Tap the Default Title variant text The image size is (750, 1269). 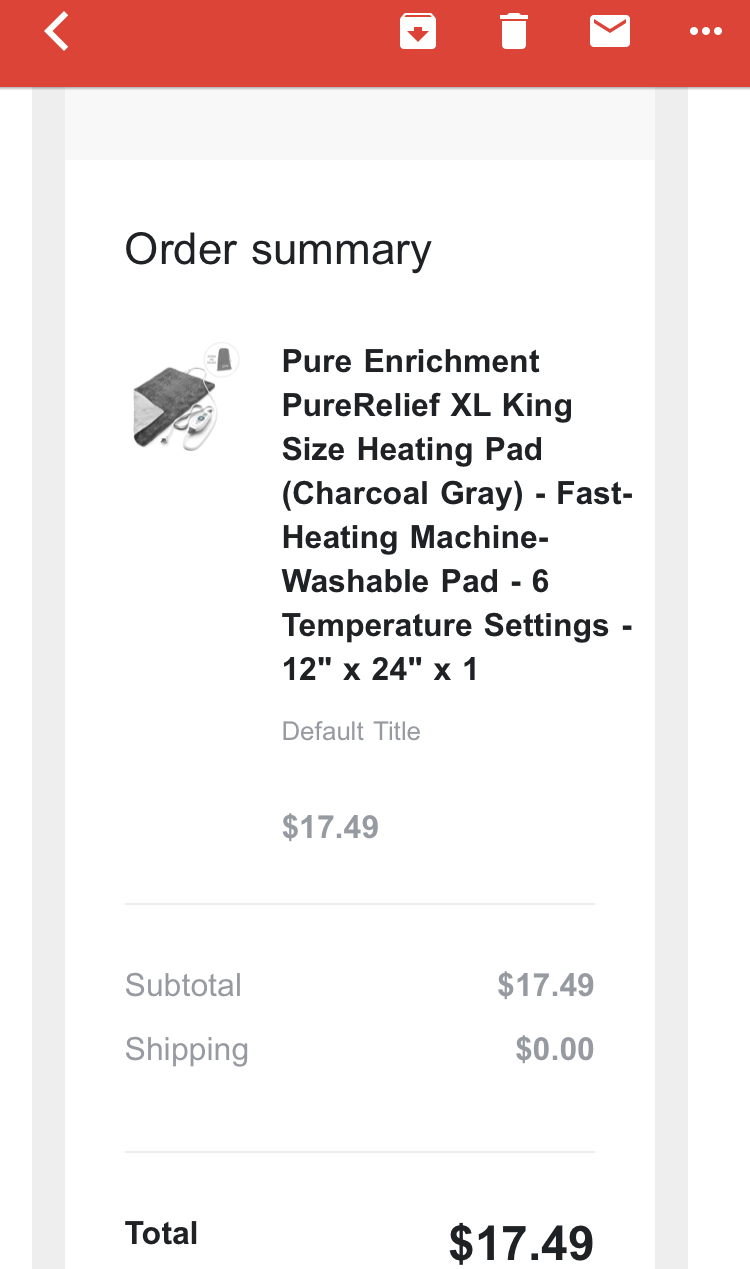(351, 731)
